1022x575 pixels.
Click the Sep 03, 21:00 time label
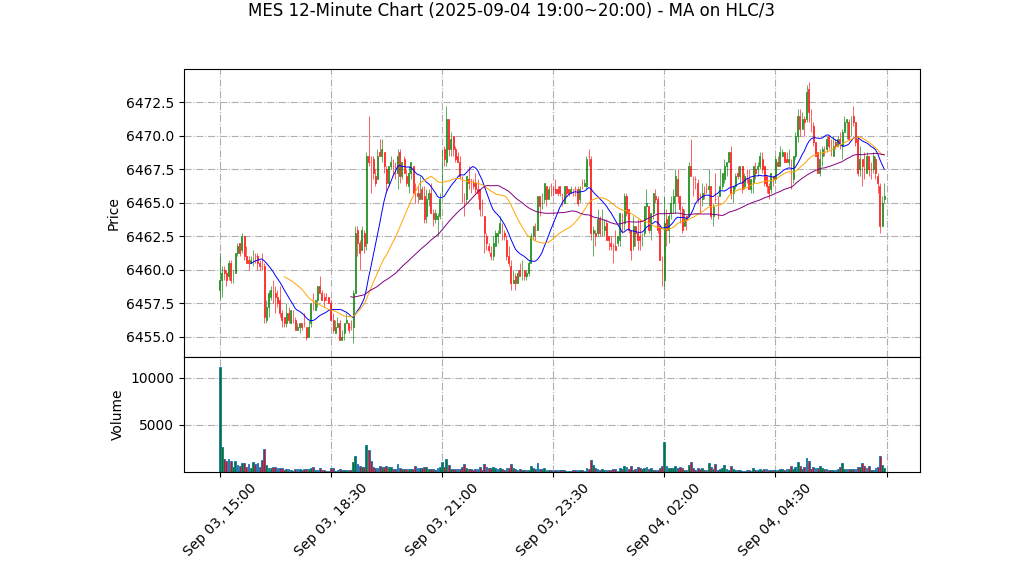[x=441, y=520]
